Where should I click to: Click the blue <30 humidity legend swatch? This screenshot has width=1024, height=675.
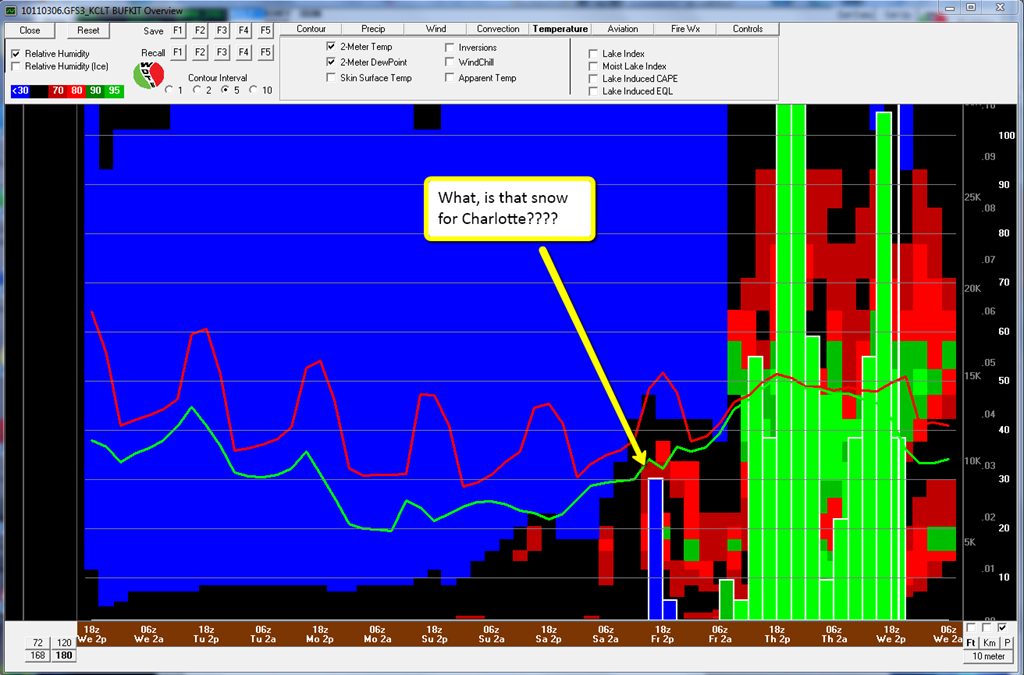[20, 91]
